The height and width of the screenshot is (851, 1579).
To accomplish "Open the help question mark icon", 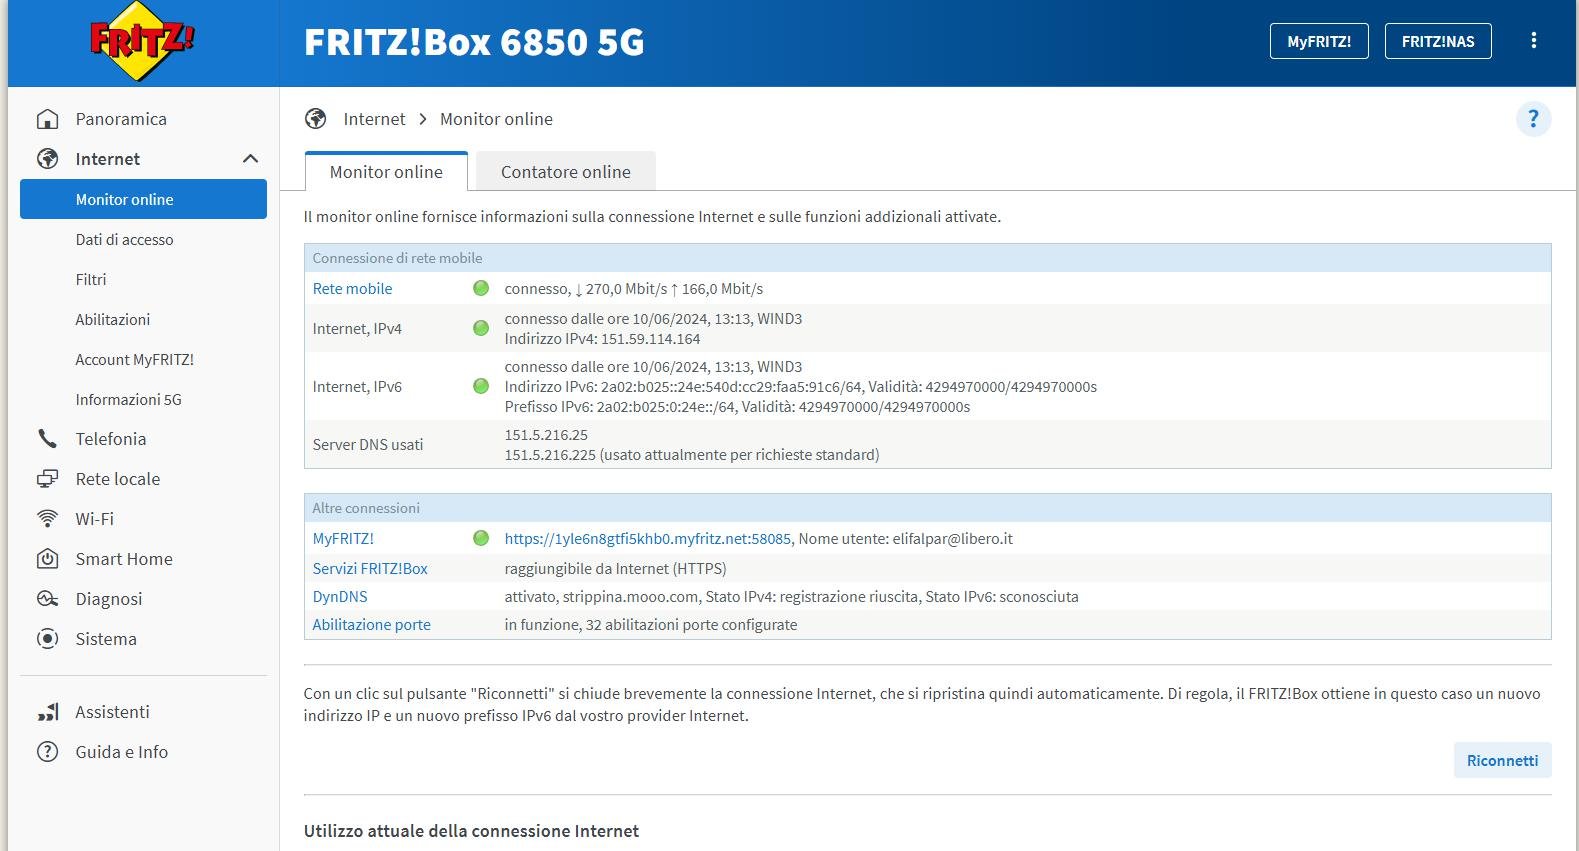I will pyautogui.click(x=1533, y=119).
